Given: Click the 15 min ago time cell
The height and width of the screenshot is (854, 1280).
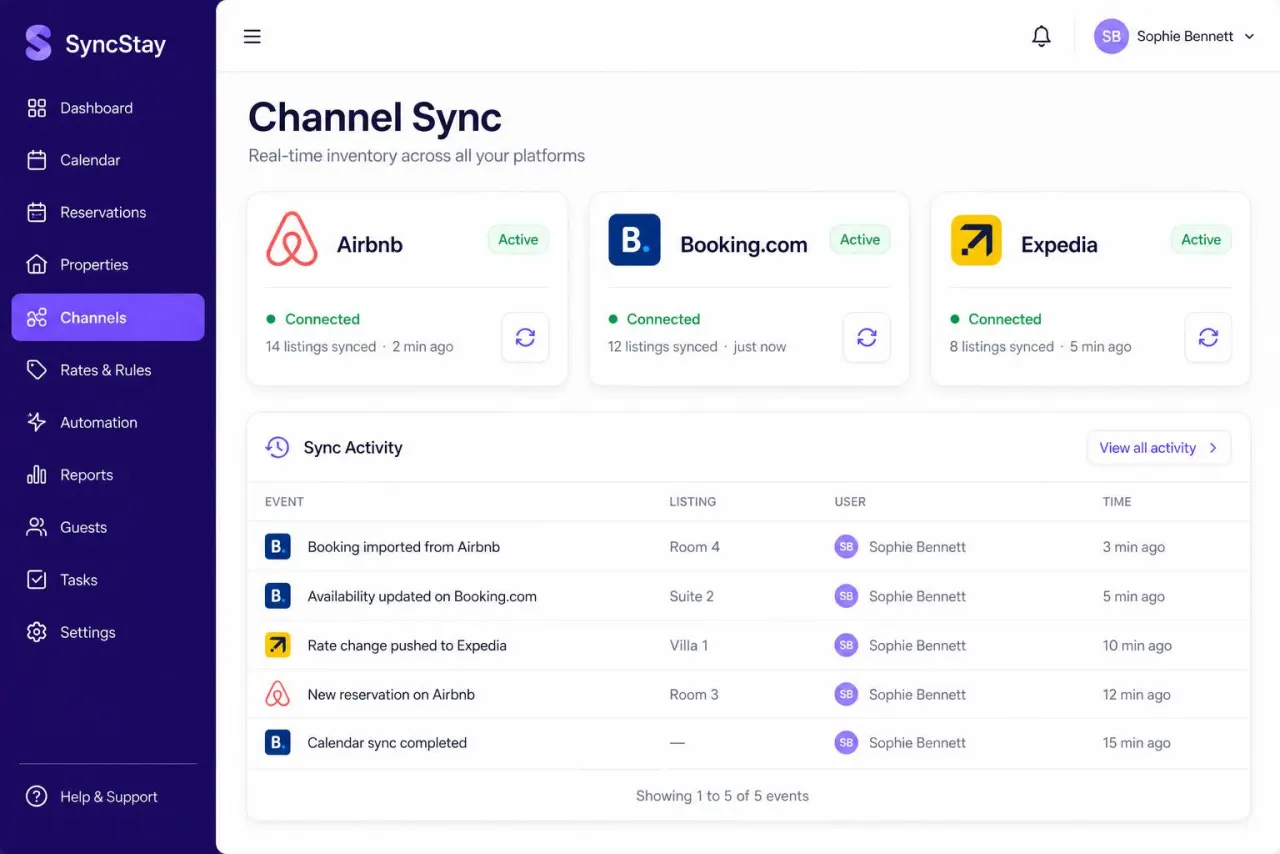Looking at the screenshot, I should coord(1136,743).
